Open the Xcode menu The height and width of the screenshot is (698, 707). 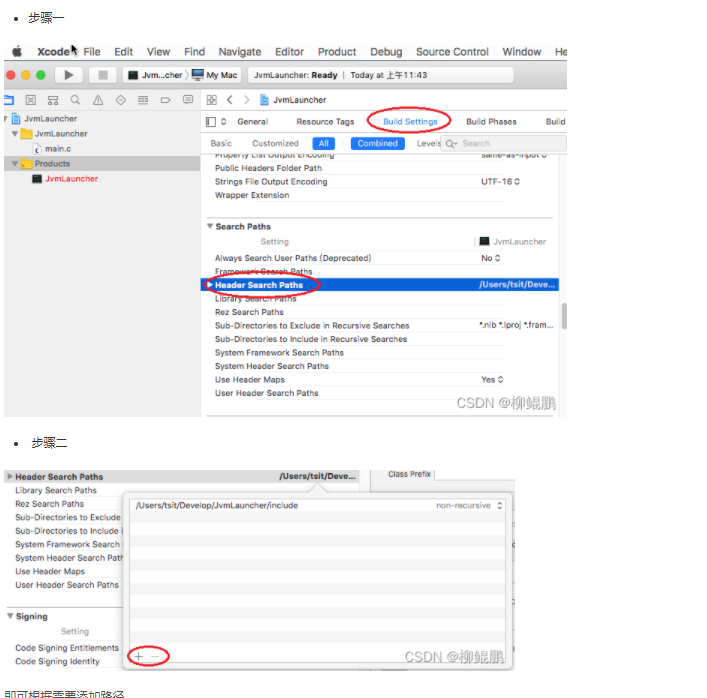tap(53, 52)
